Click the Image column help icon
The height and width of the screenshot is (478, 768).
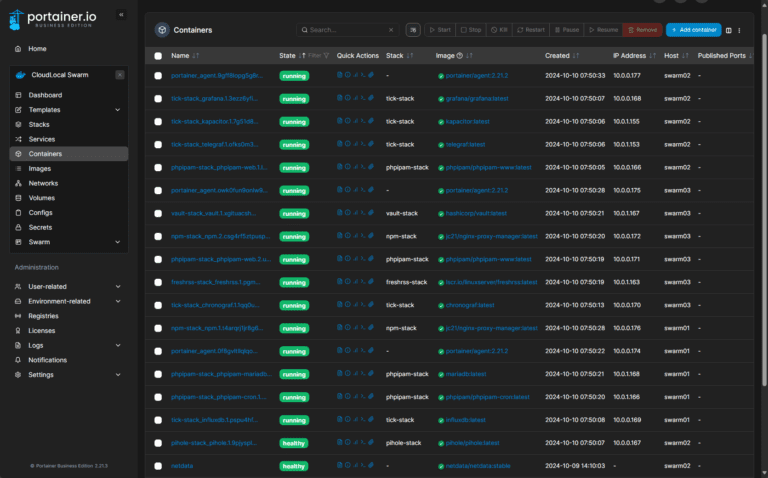[x=459, y=56]
